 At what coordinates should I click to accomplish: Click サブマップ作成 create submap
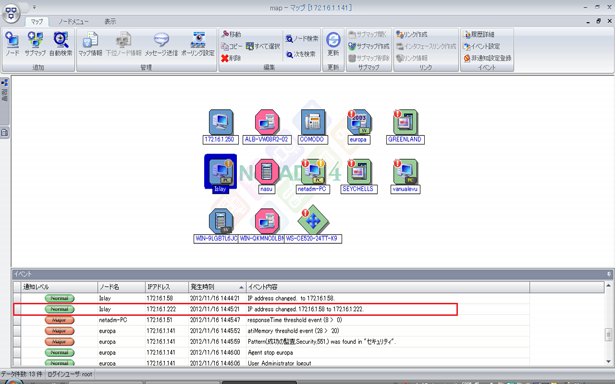pyautogui.click(x=369, y=46)
